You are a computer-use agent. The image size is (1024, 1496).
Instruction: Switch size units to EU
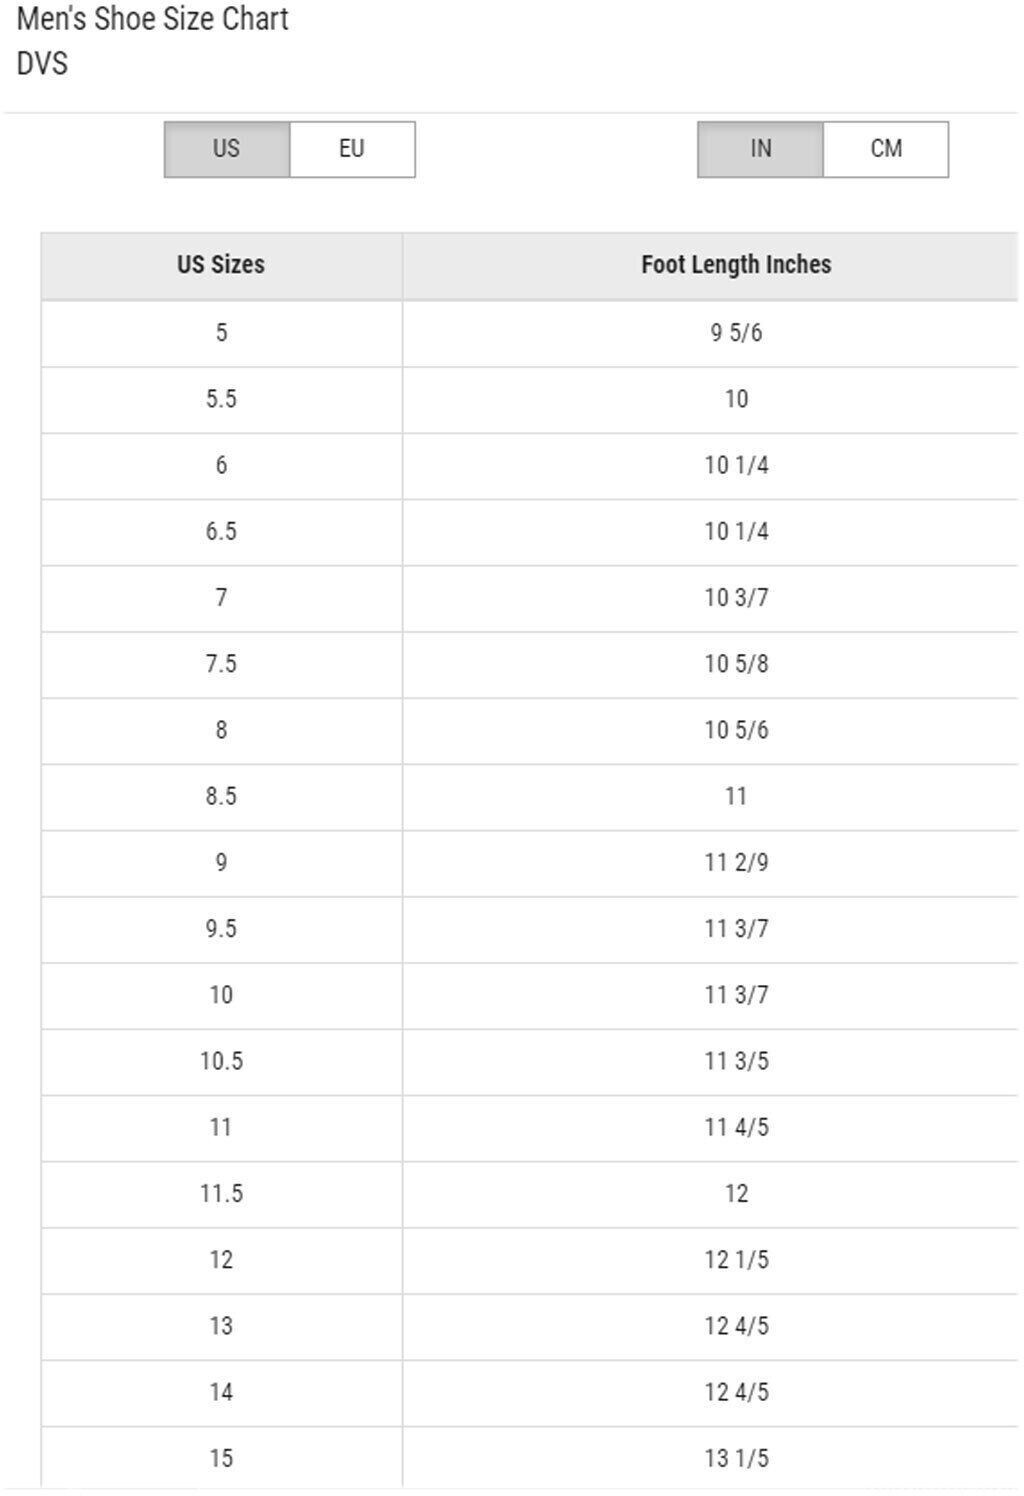click(351, 149)
